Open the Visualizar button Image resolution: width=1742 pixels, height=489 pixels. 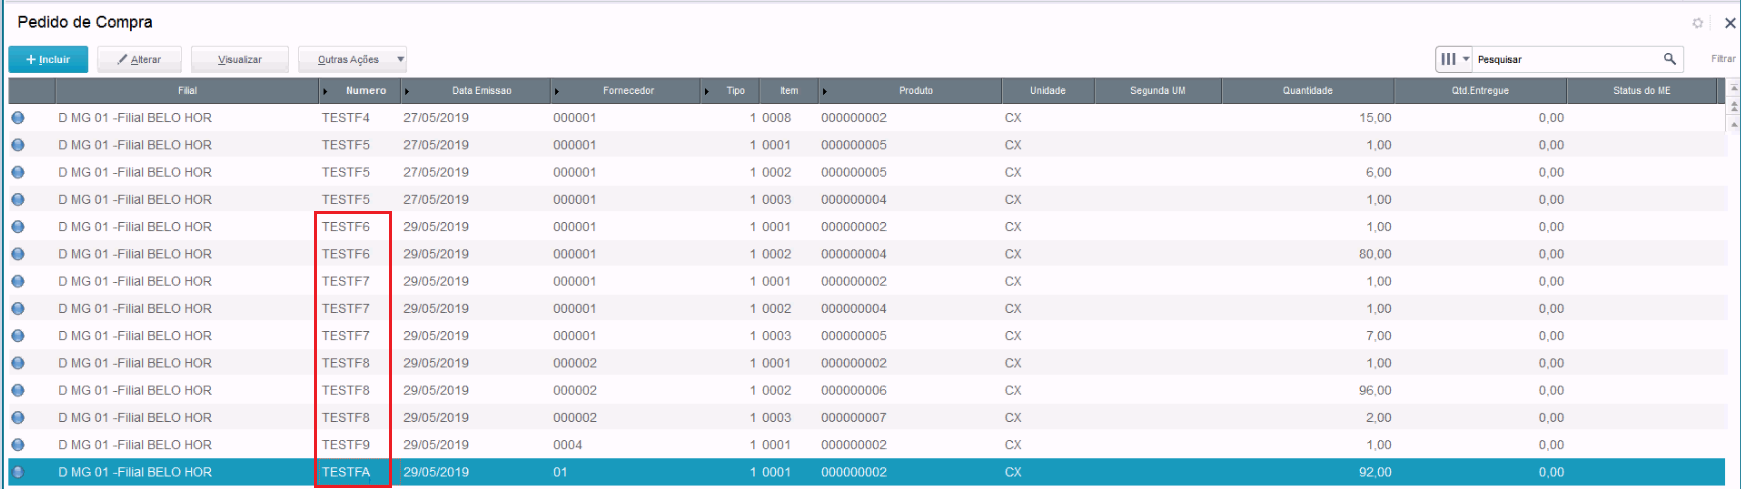pos(240,60)
